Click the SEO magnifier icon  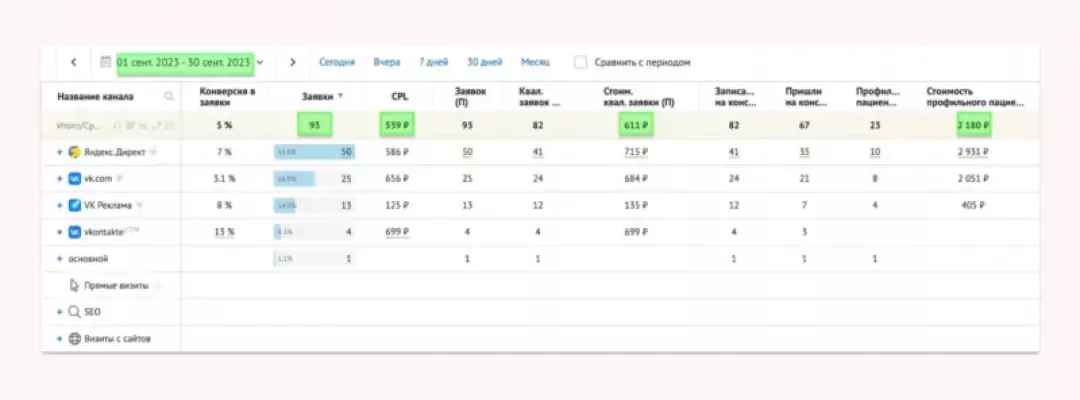(74, 312)
